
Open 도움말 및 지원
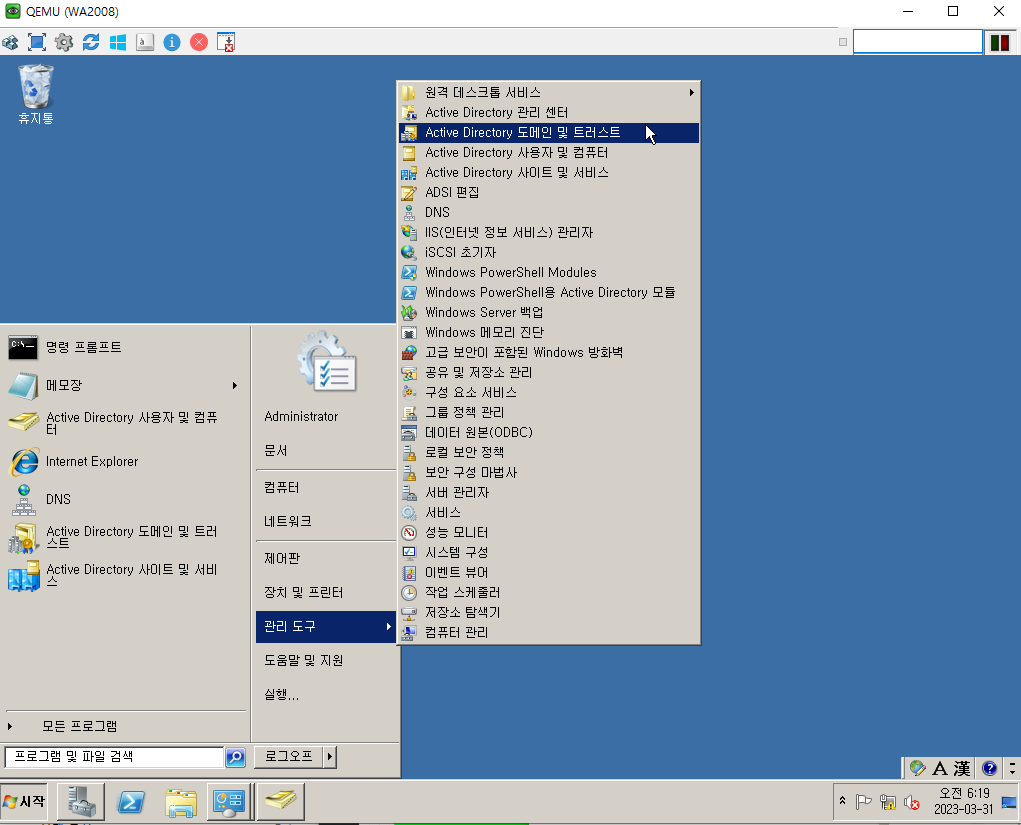tap(326, 660)
